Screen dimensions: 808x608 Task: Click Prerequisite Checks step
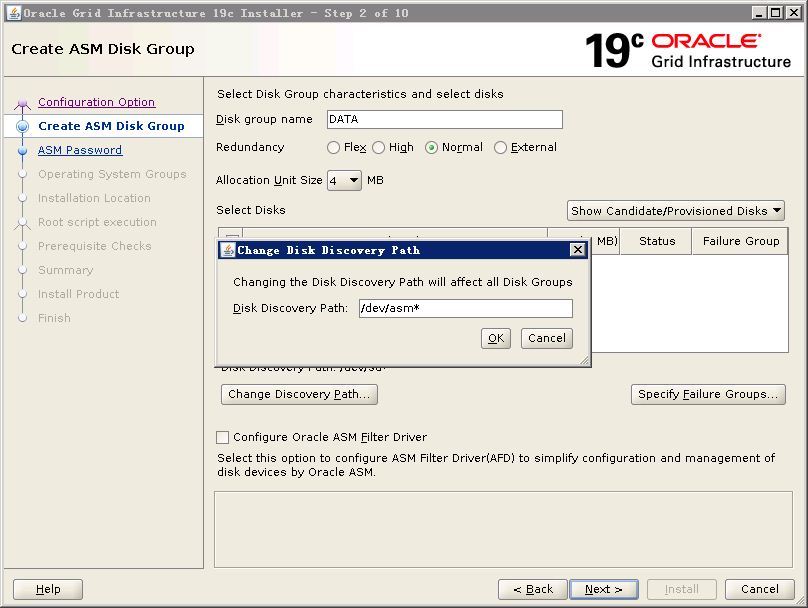coord(94,246)
